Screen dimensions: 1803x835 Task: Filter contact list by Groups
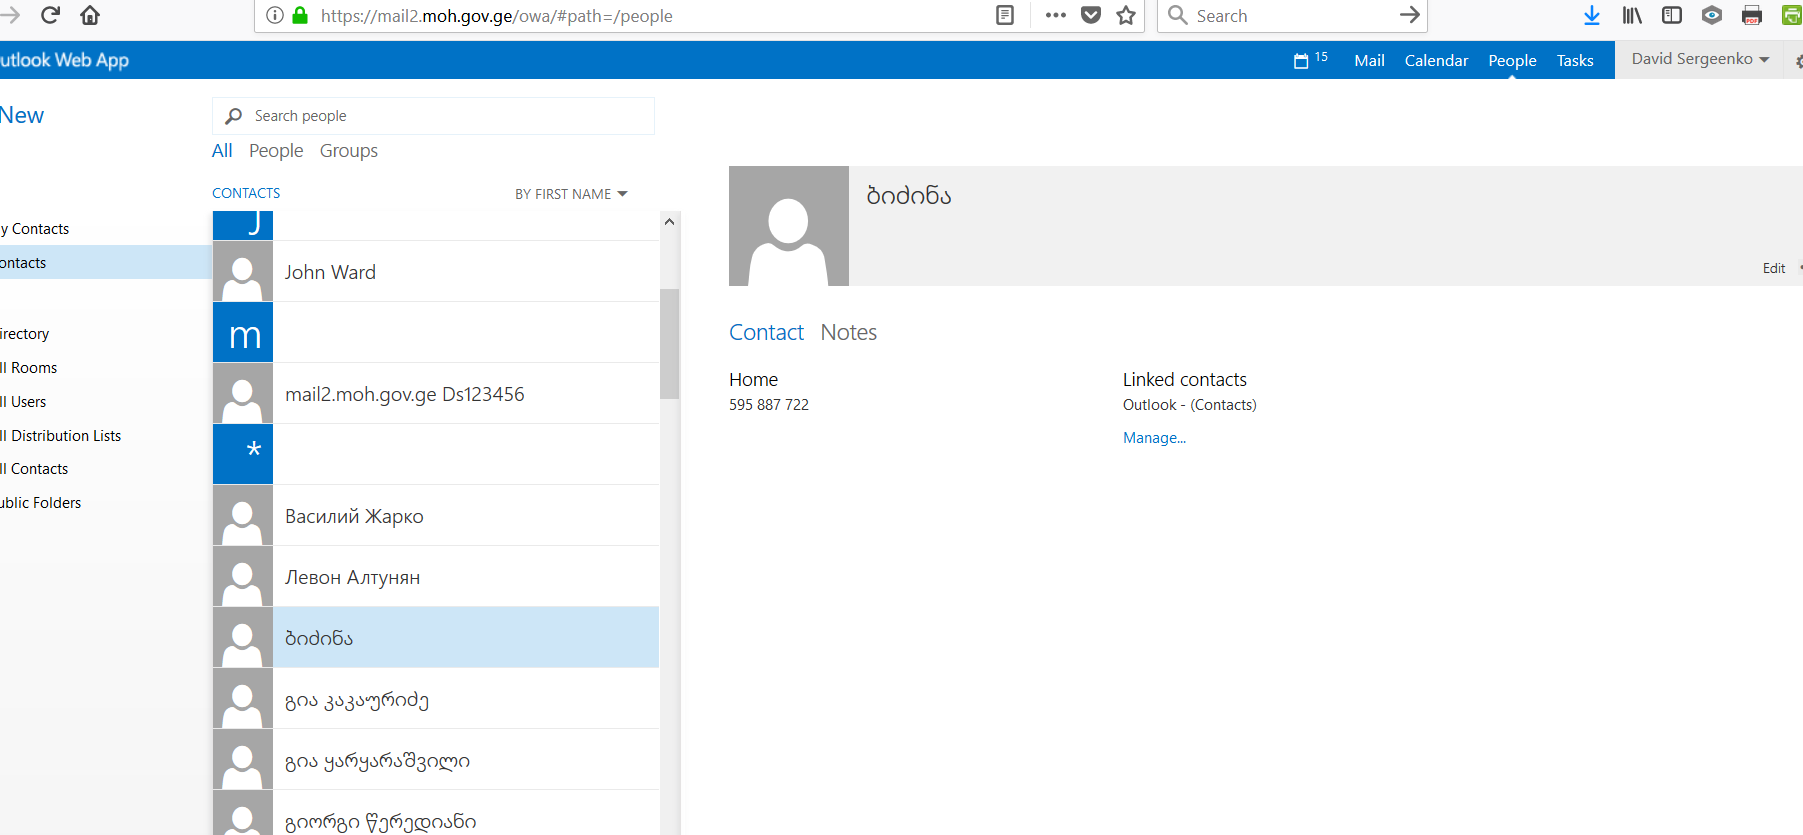pos(348,151)
